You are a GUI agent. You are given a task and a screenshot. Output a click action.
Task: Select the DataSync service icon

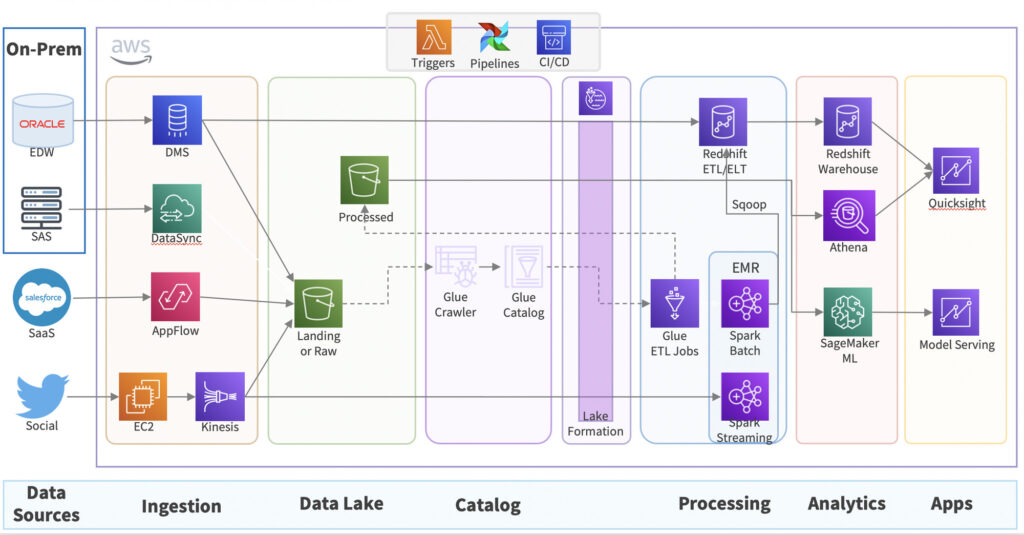point(177,208)
